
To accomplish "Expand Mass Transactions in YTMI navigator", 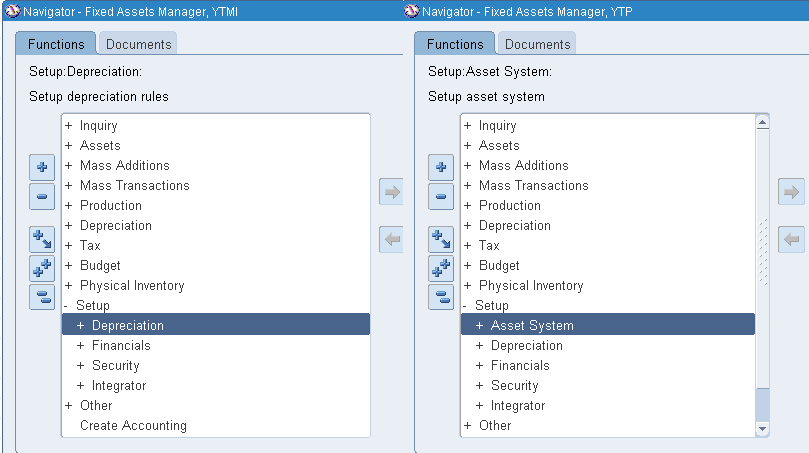I will click(x=69, y=186).
